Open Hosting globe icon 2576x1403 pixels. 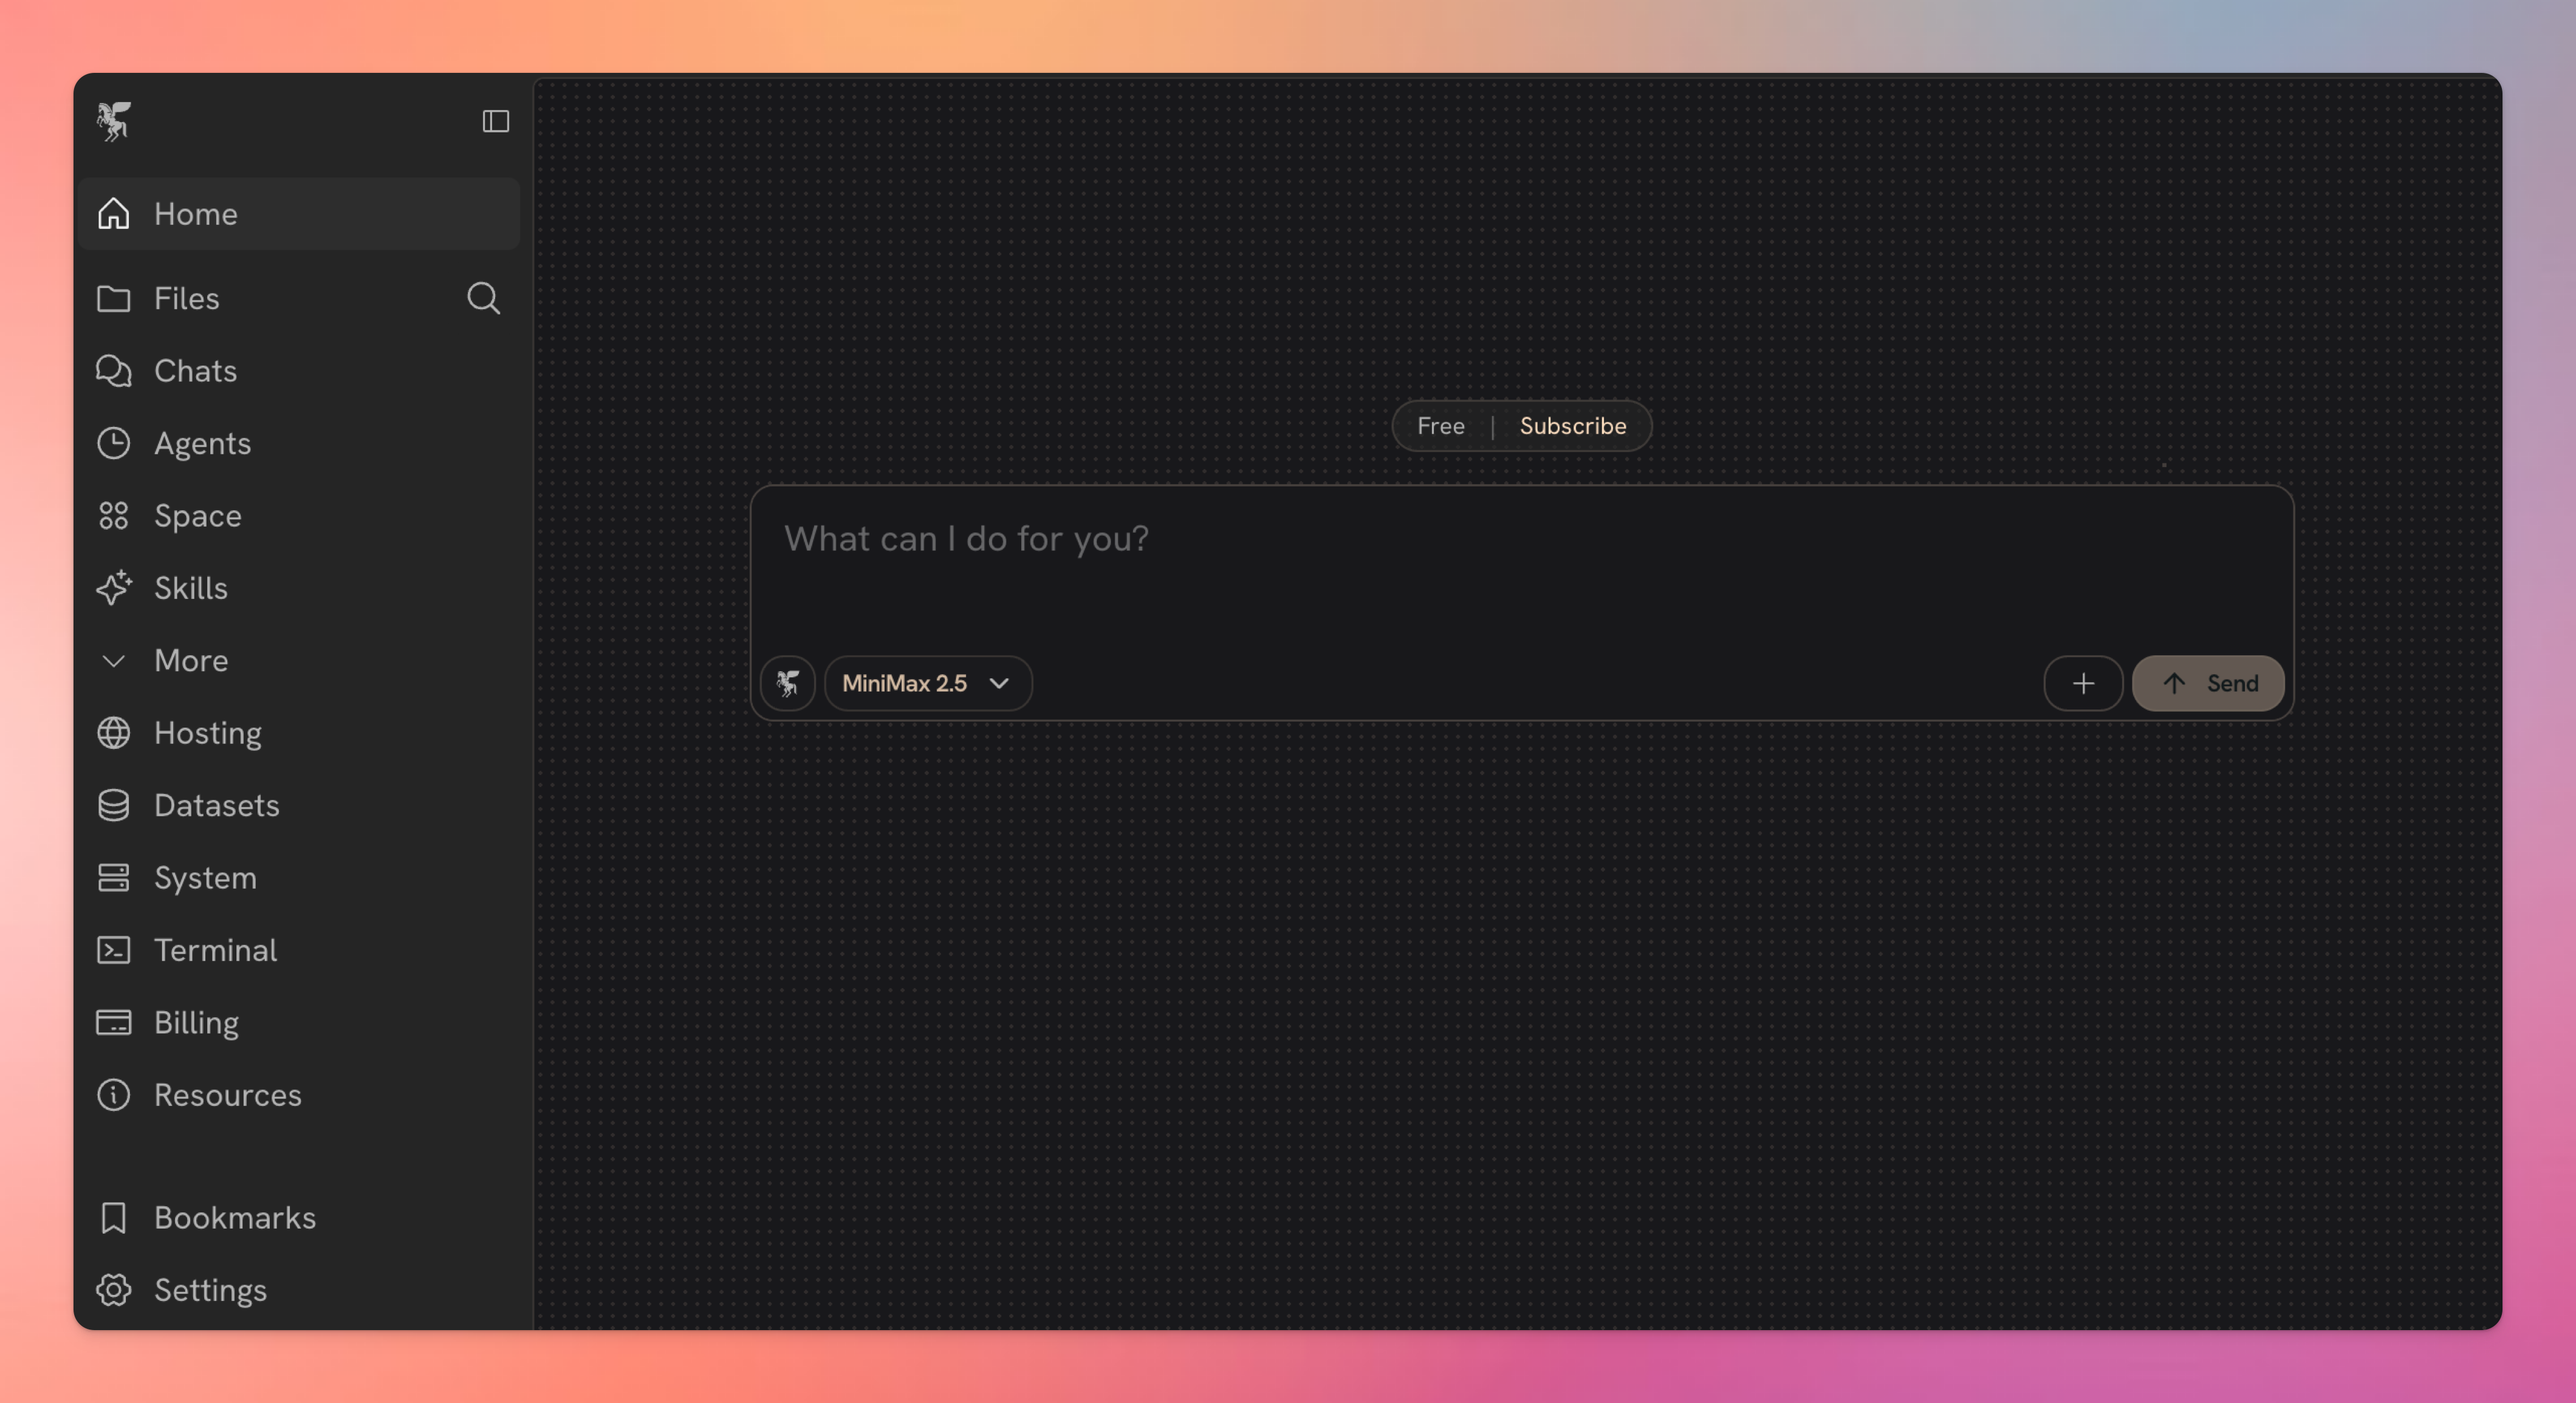point(114,733)
